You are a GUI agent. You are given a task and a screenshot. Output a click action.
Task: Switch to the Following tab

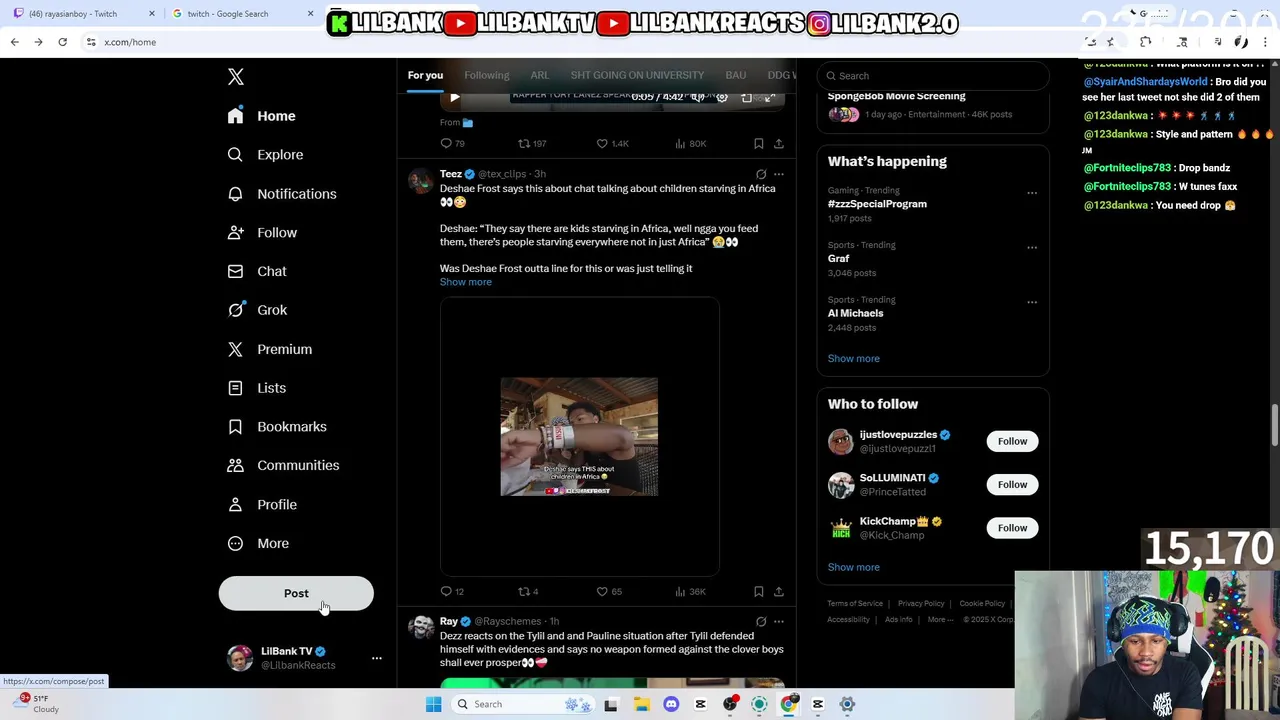486,75
